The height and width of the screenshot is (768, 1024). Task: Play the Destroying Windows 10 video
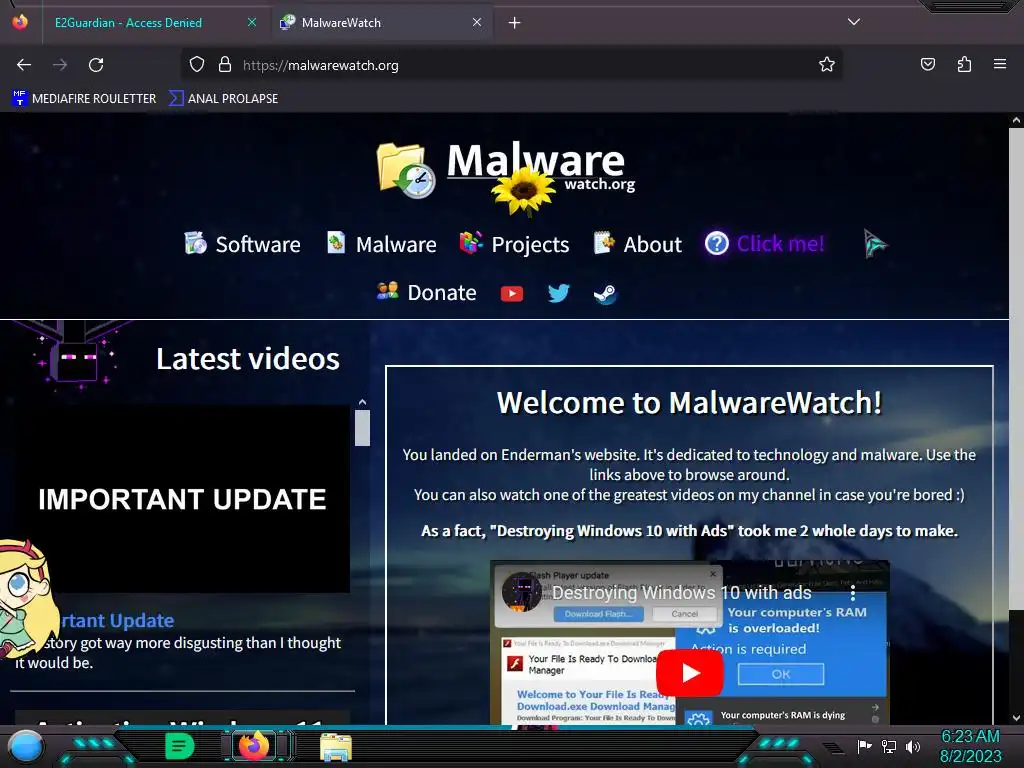tap(690, 673)
